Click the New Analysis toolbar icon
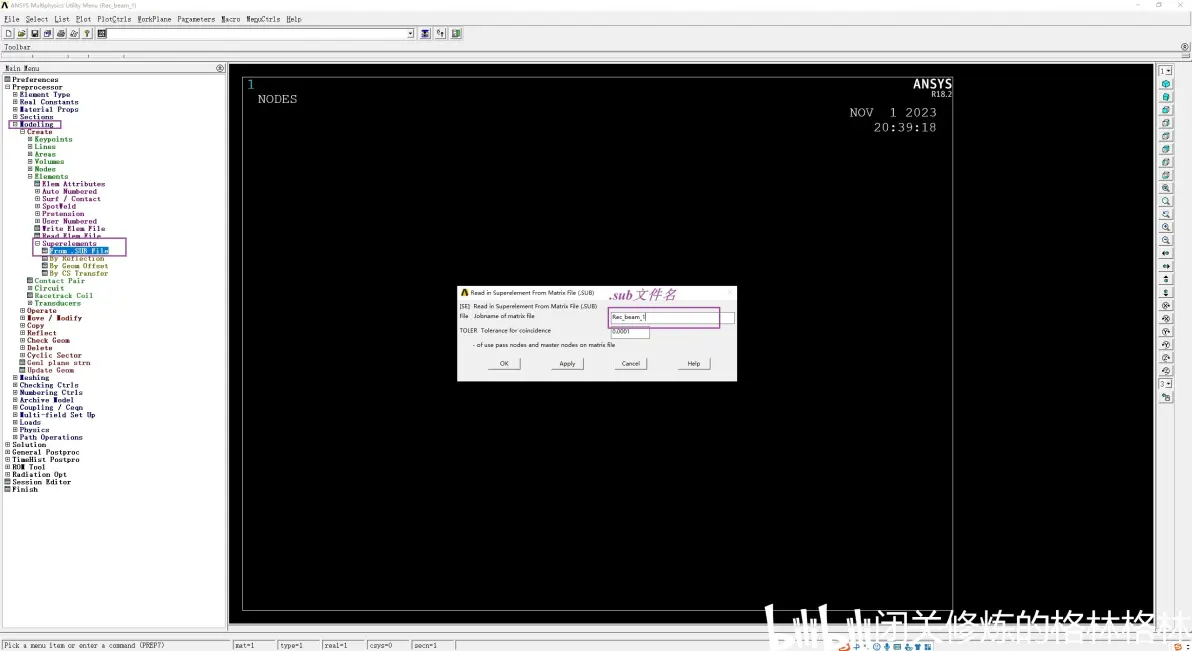Image resolution: width=1192 pixels, height=651 pixels. (x=8, y=33)
